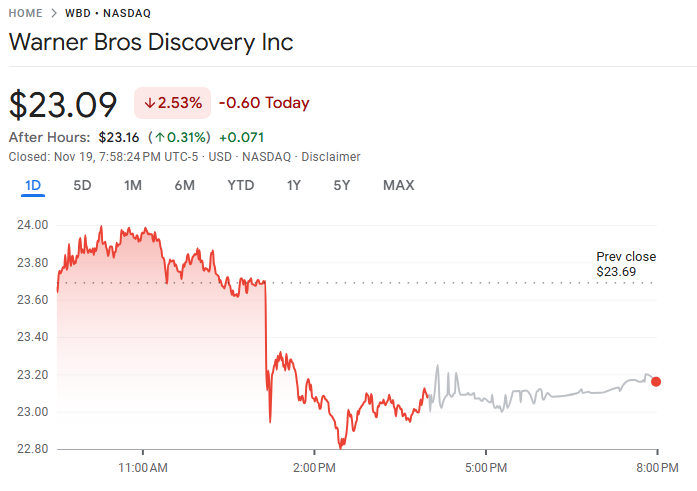Show the 1M chart range
The width and height of the screenshot is (697, 491).
coord(133,186)
